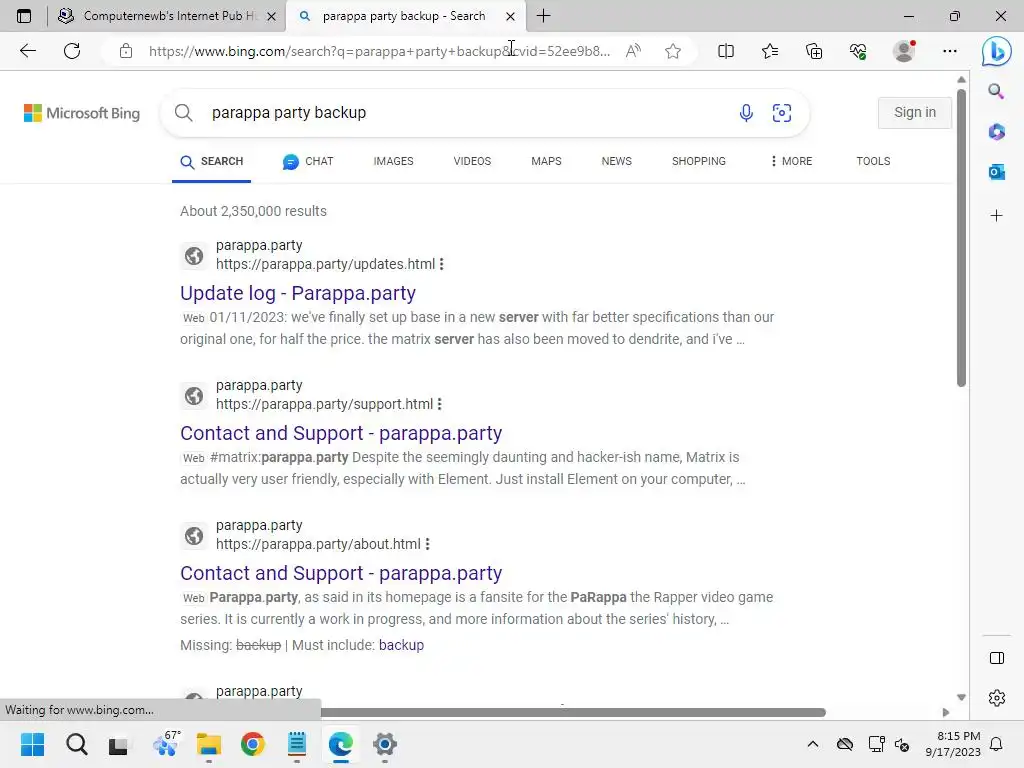Refresh the current page

click(x=72, y=51)
